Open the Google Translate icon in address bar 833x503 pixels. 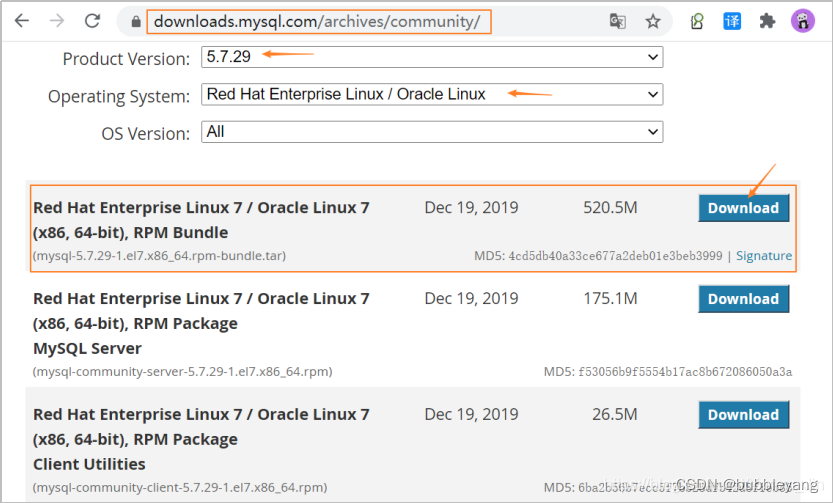pyautogui.click(x=617, y=21)
